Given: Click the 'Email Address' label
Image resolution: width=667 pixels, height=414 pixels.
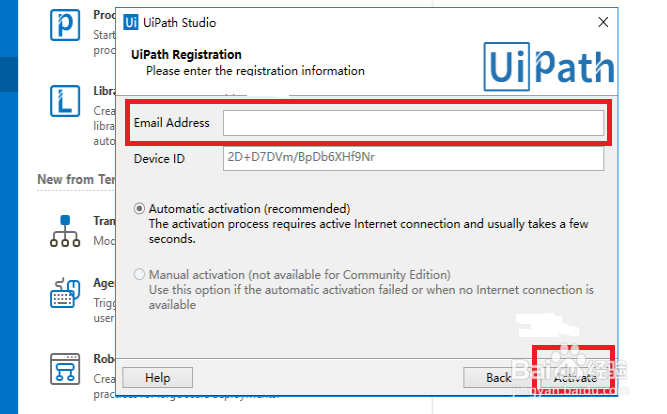Looking at the screenshot, I should click(x=172, y=123).
